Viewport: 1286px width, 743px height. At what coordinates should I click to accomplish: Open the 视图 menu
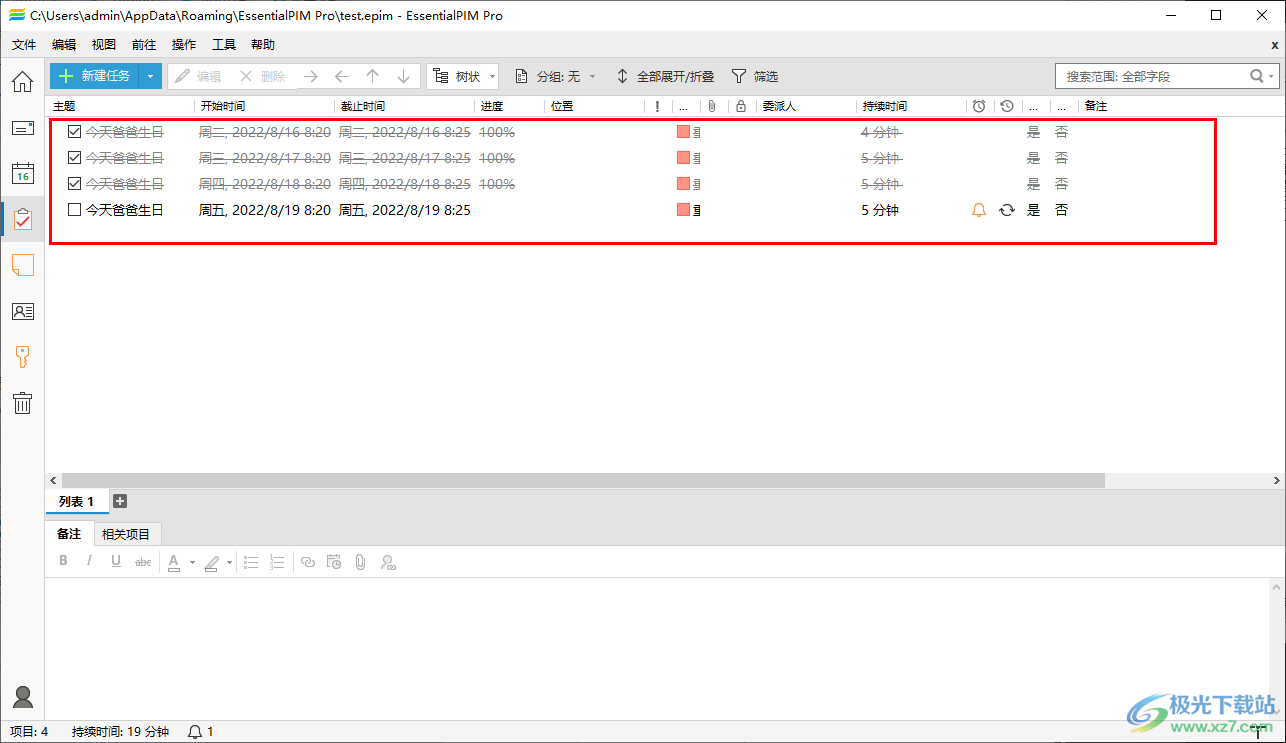104,45
